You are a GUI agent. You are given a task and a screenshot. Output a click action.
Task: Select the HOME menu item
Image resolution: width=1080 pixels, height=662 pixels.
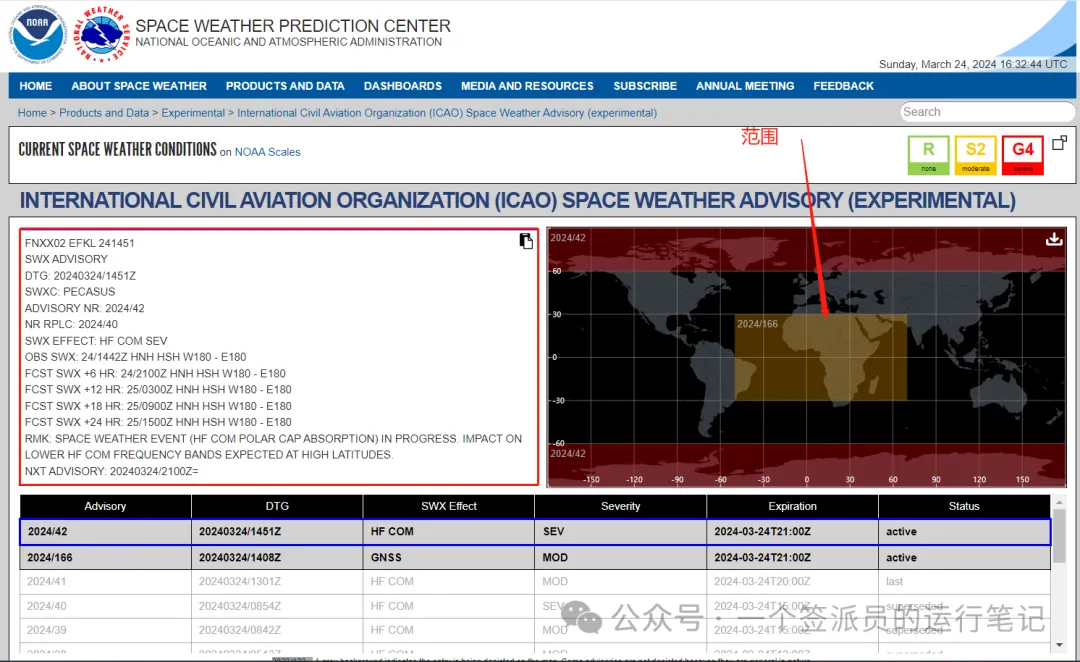(x=35, y=86)
